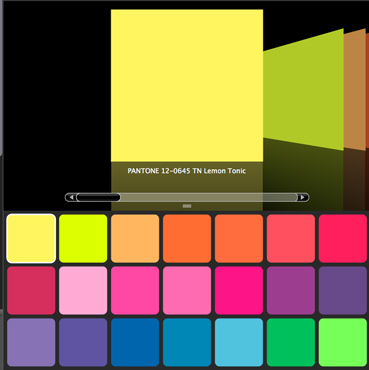
Task: Select the lime green card beside Lemon Tonic
Action: coord(303,90)
